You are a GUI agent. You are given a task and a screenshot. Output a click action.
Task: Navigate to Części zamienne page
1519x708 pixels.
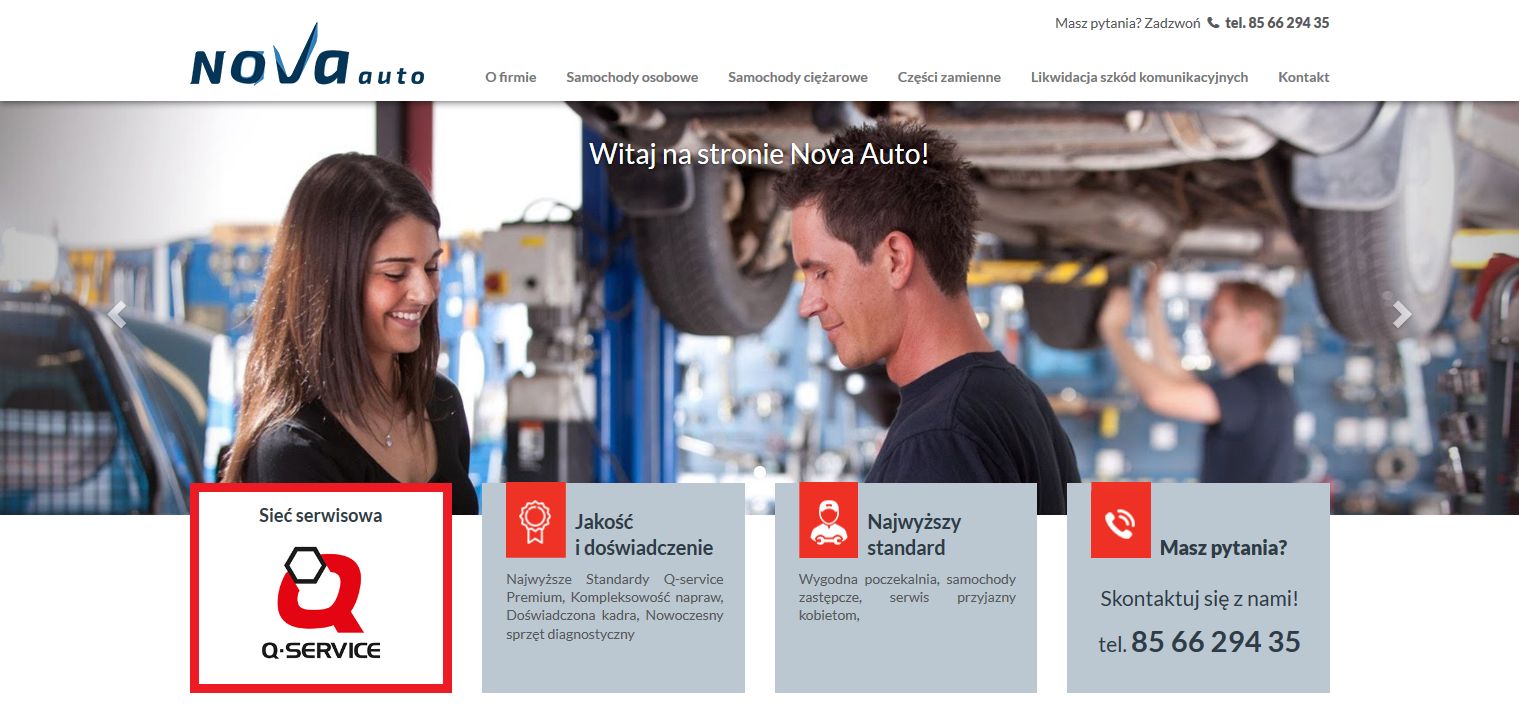click(x=948, y=77)
